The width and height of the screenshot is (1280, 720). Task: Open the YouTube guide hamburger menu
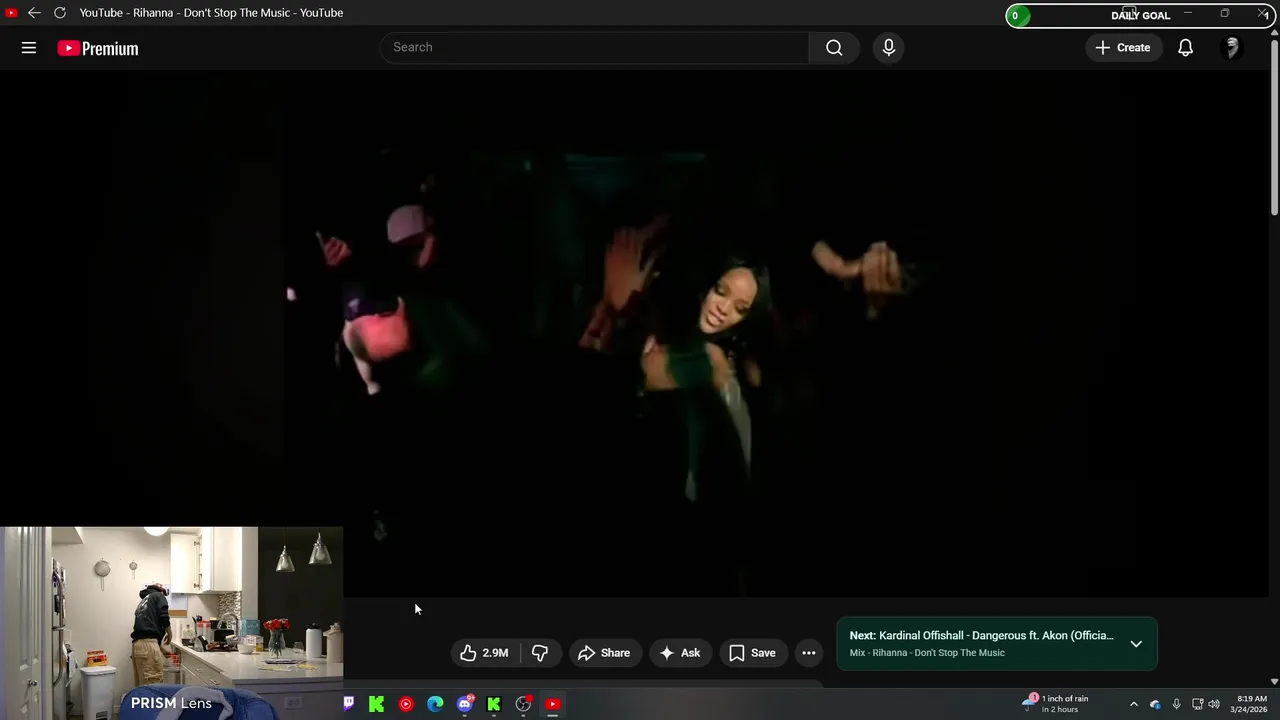29,48
